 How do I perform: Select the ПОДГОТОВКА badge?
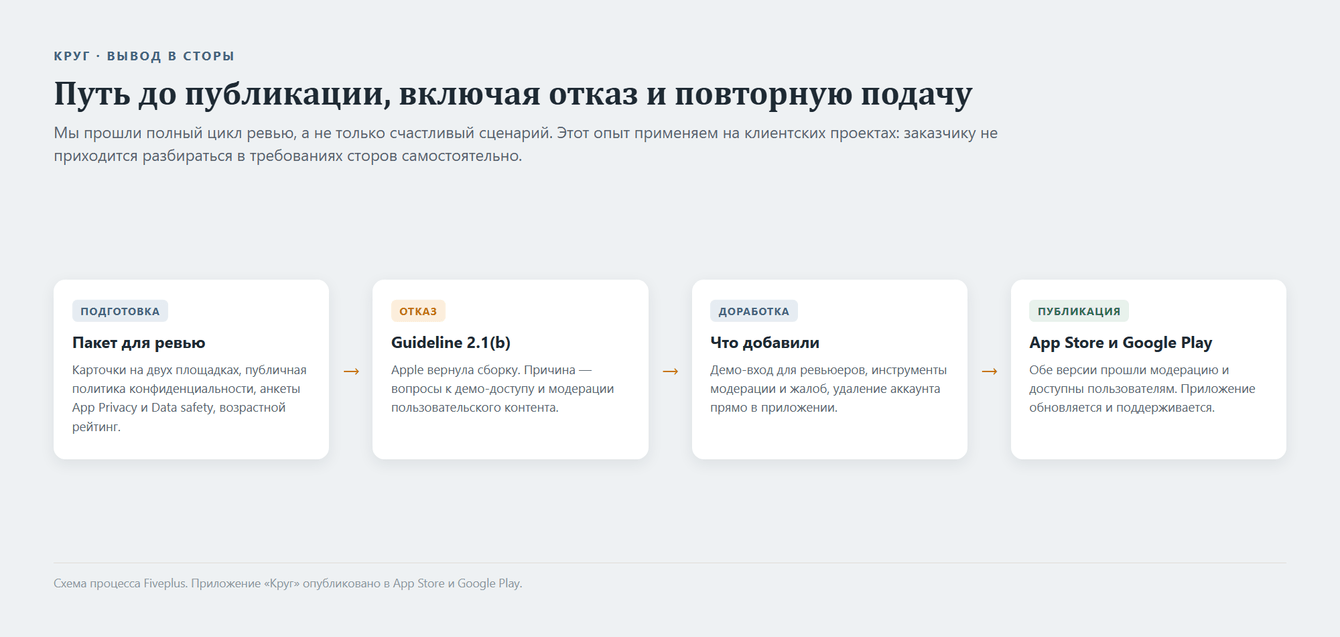pos(120,311)
